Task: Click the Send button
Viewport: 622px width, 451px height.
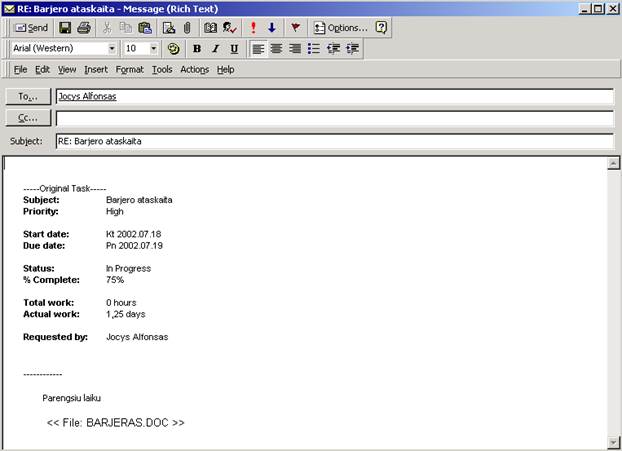Action: (31, 28)
